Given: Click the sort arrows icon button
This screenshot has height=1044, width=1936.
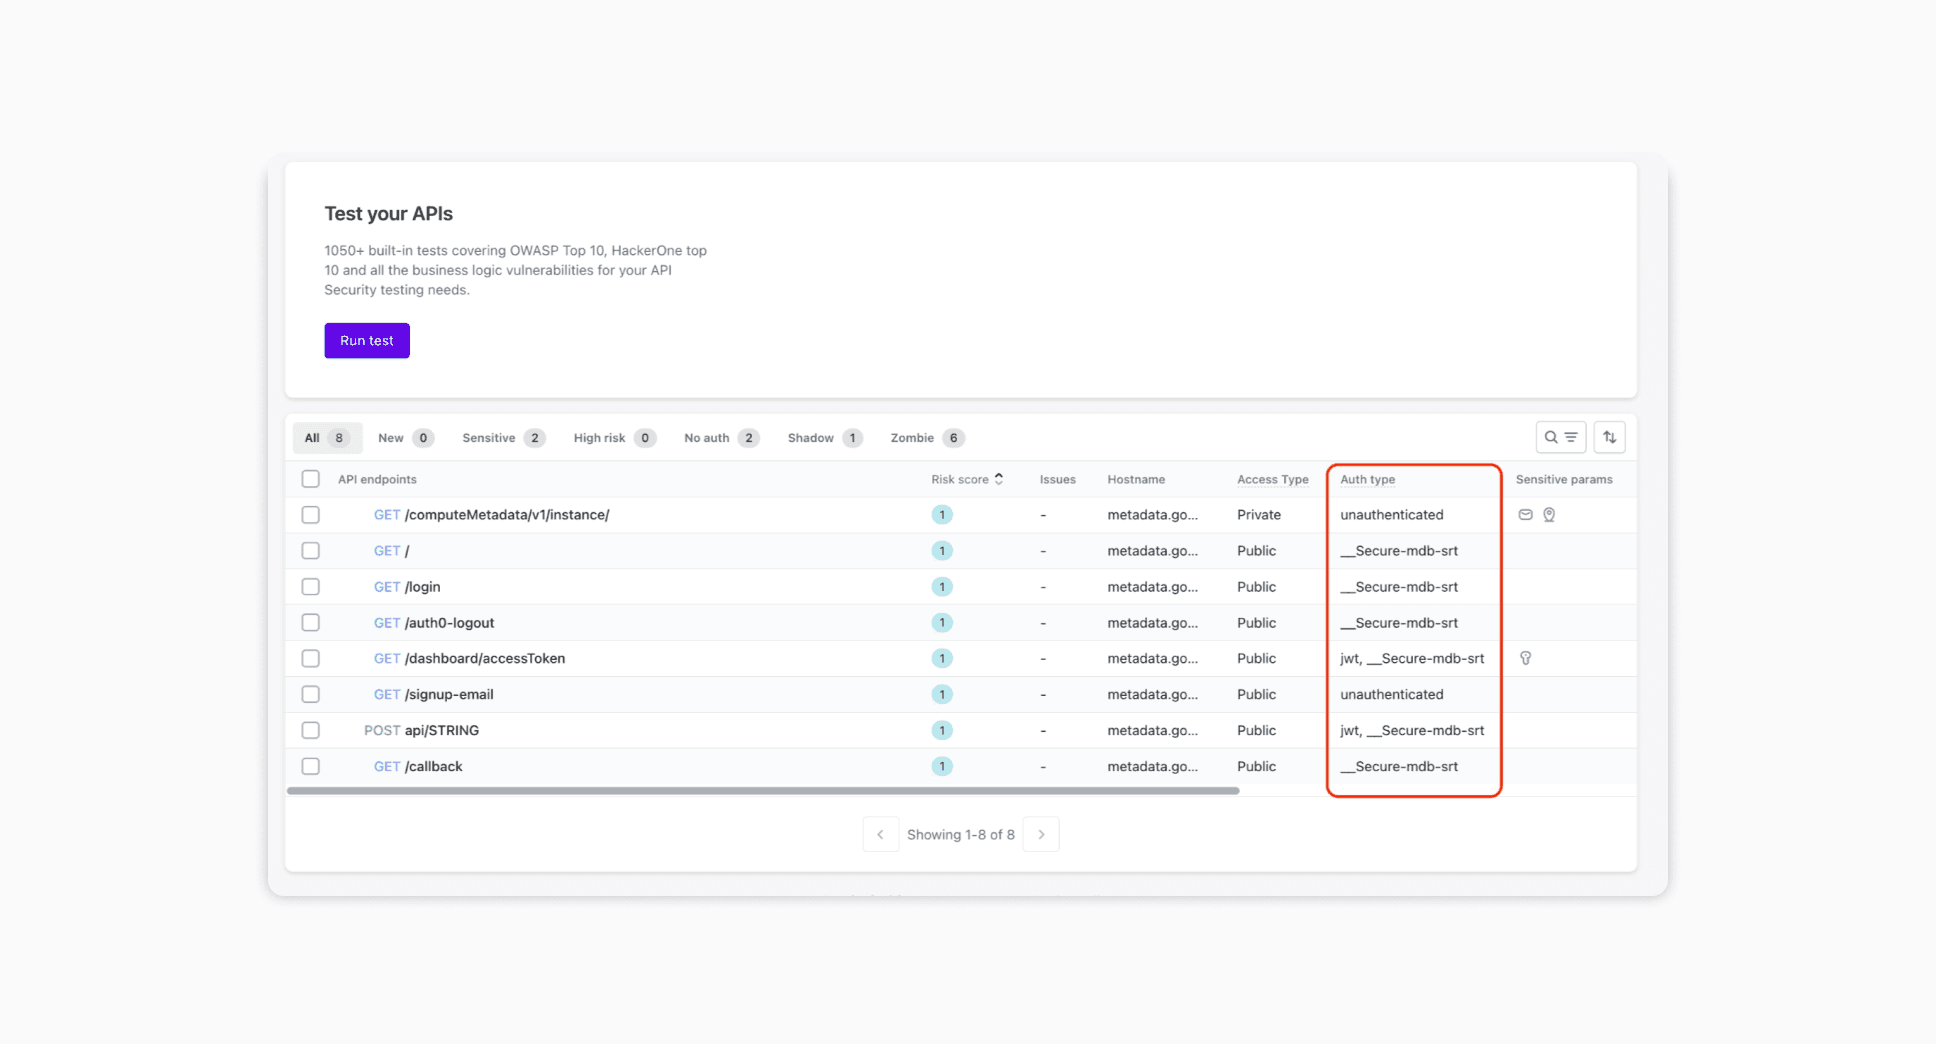Looking at the screenshot, I should point(1609,437).
